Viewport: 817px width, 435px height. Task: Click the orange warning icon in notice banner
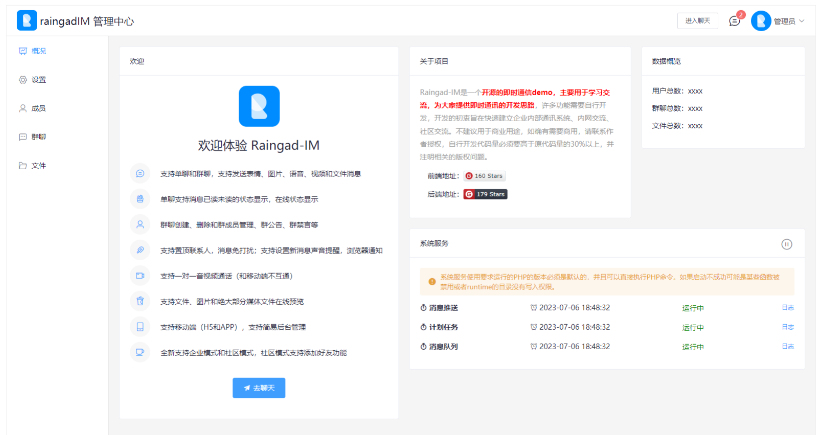pyautogui.click(x=432, y=281)
